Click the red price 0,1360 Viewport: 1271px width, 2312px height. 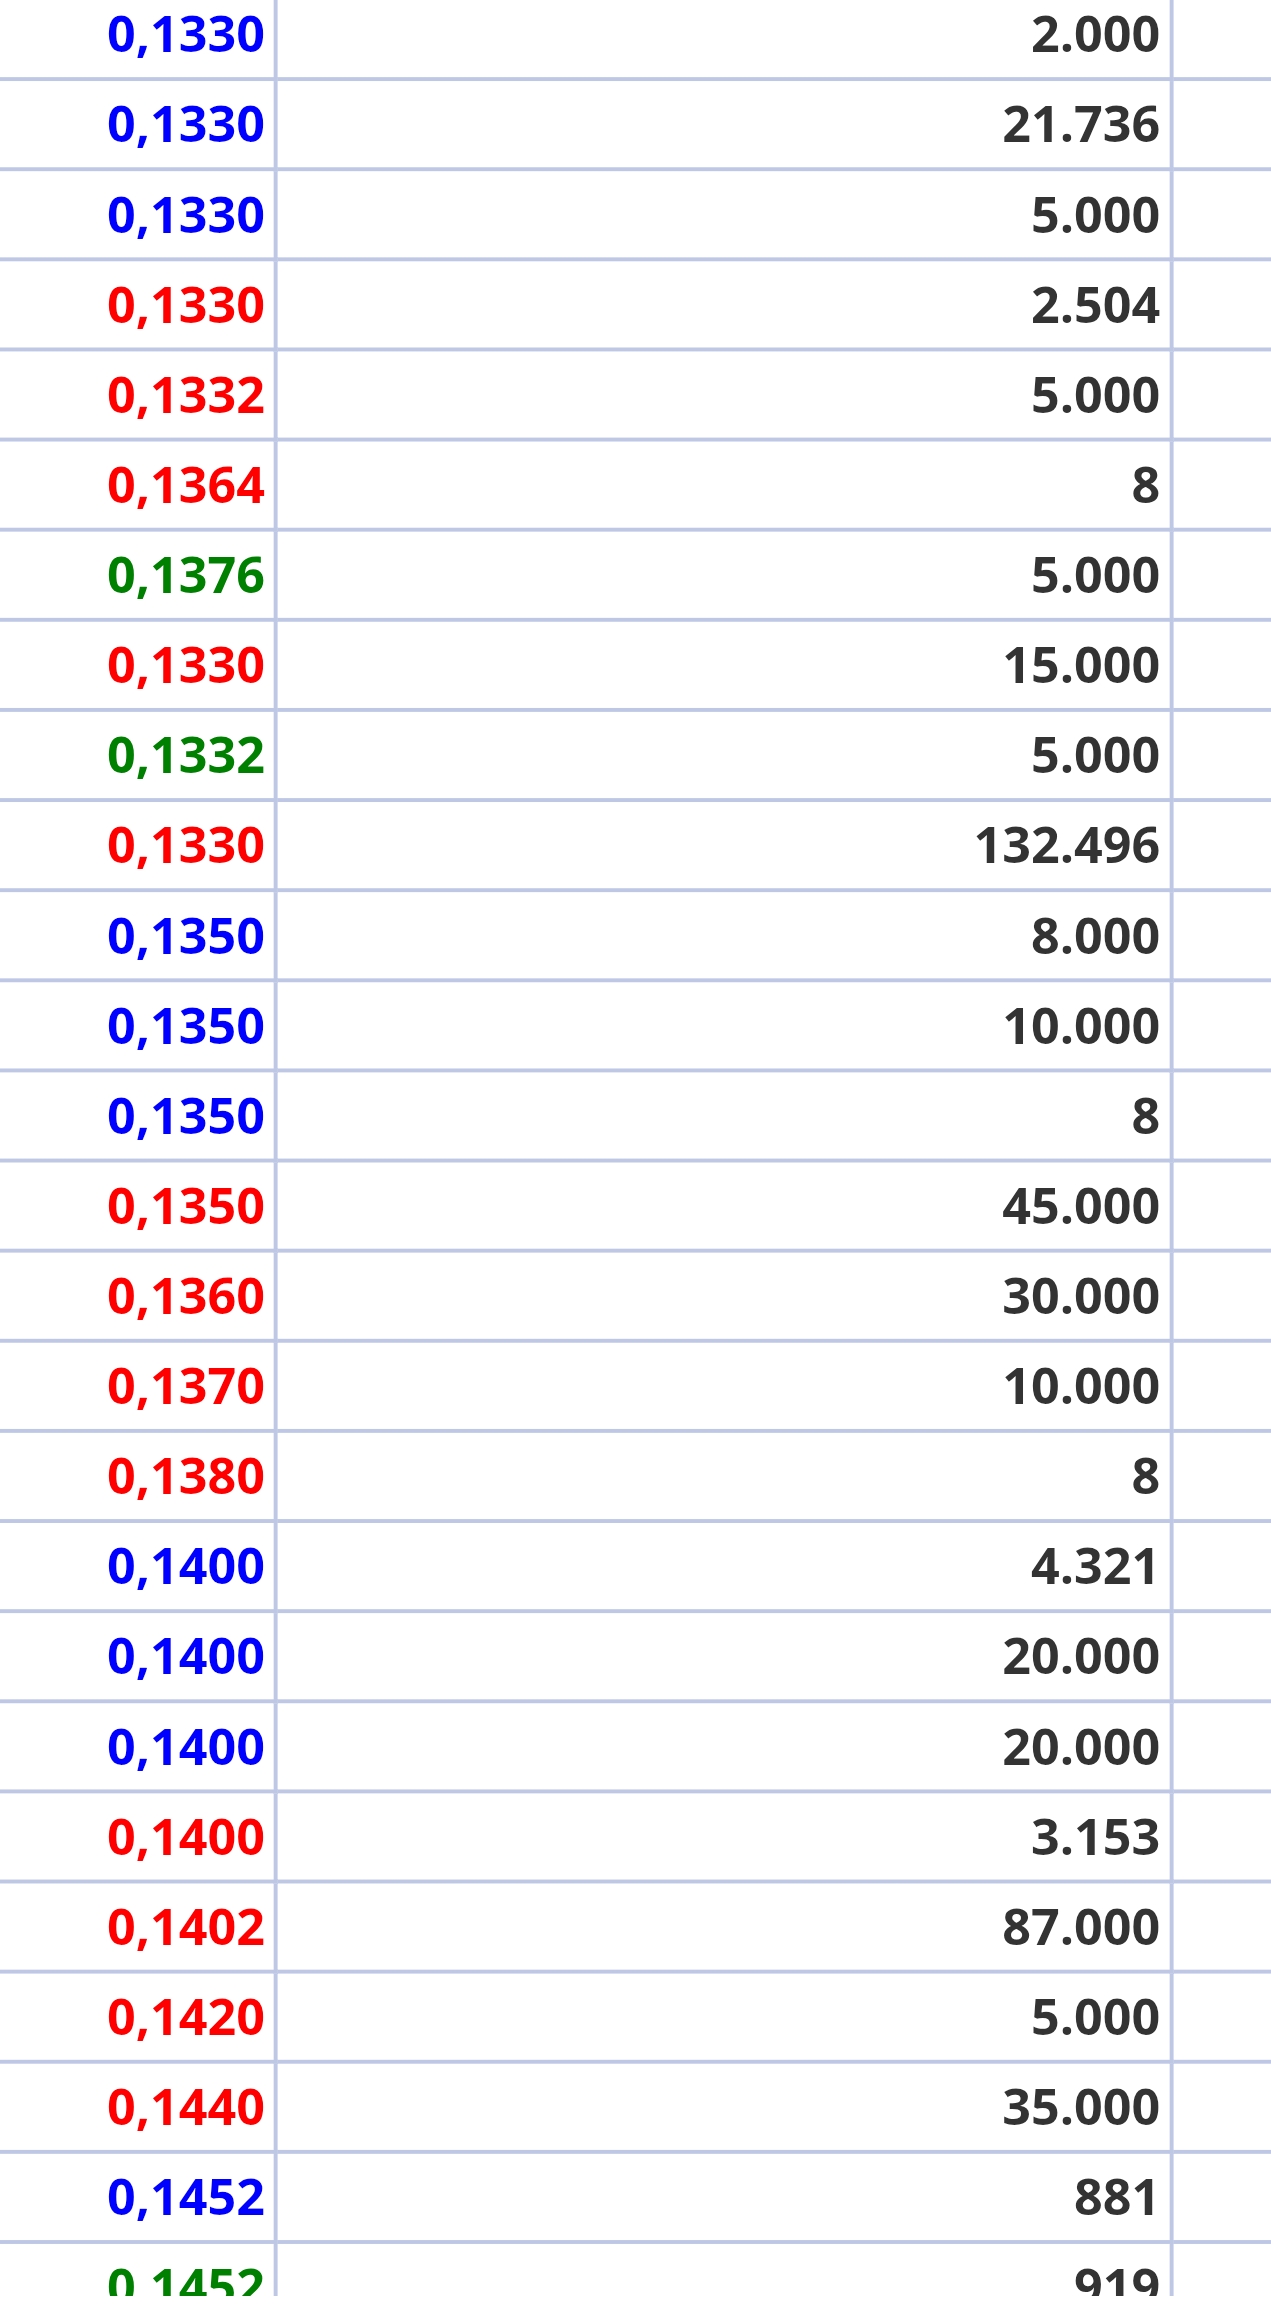pos(186,1297)
